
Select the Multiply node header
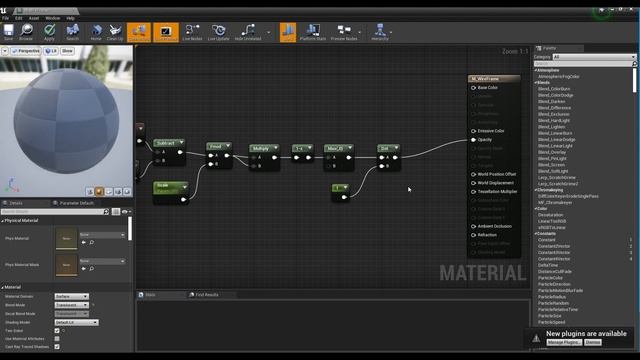264,148
